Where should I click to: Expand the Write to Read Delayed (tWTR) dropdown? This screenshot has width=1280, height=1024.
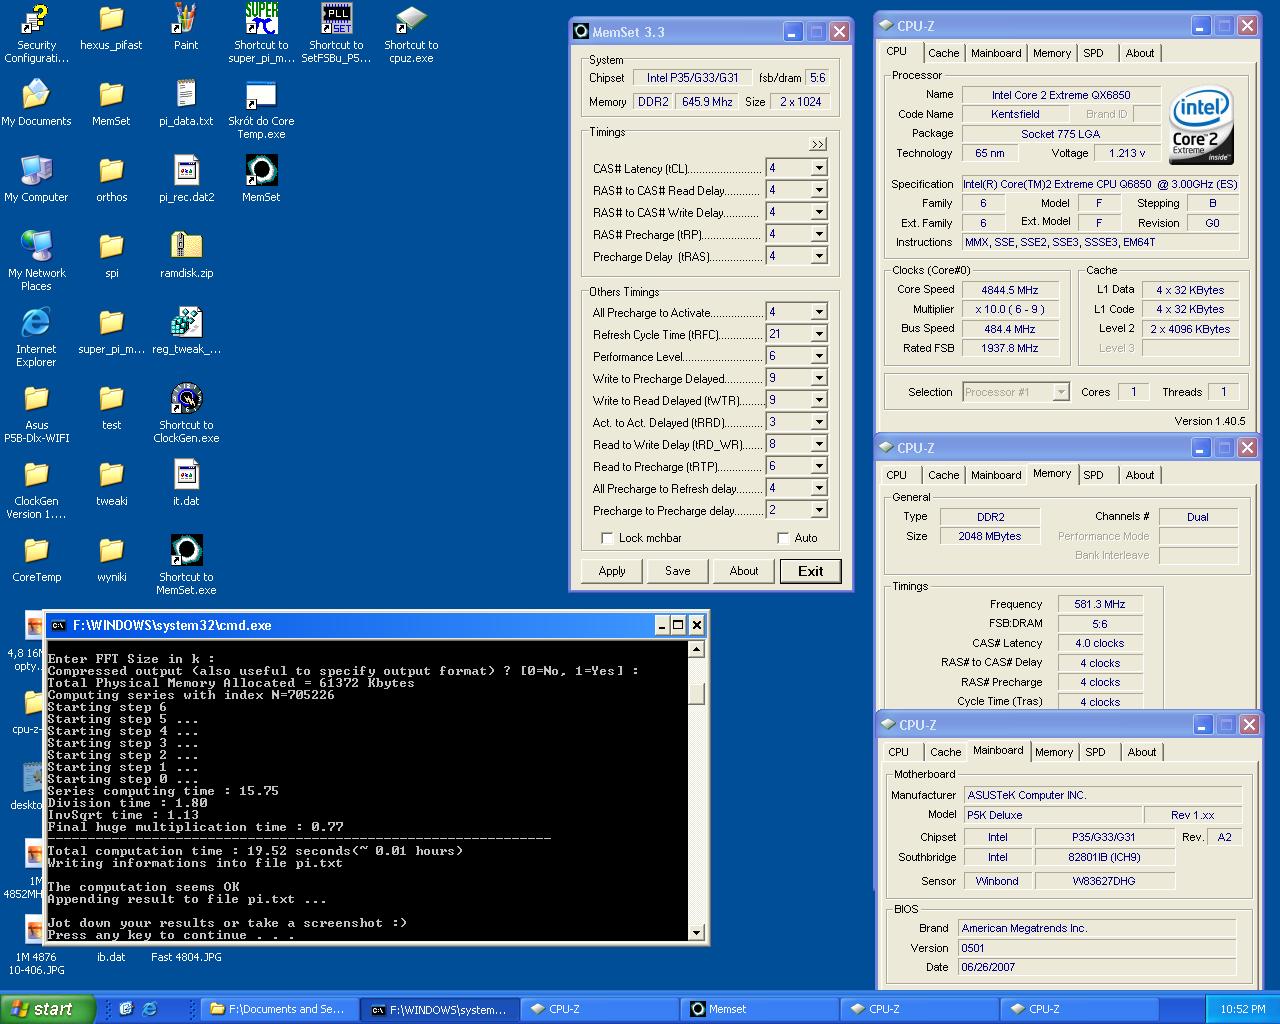[819, 400]
